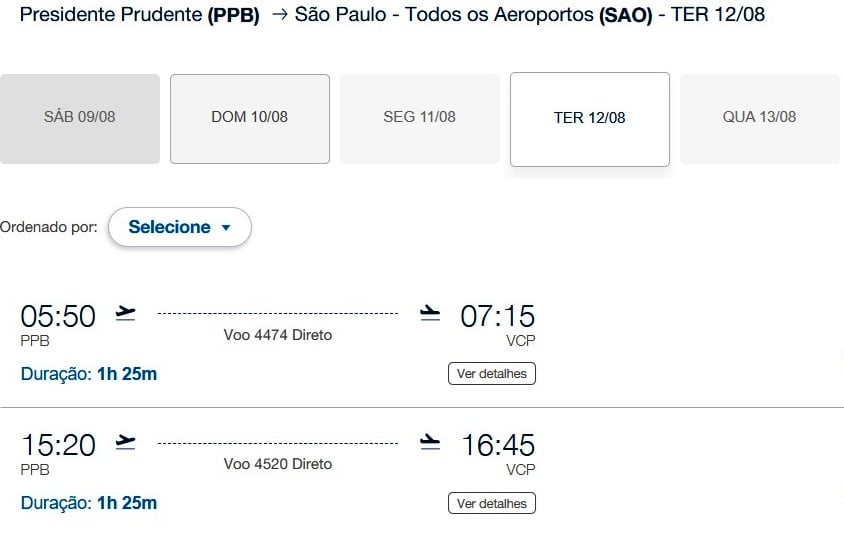Click the landing icon beside 16:45
This screenshot has width=844, height=545.
tap(430, 442)
